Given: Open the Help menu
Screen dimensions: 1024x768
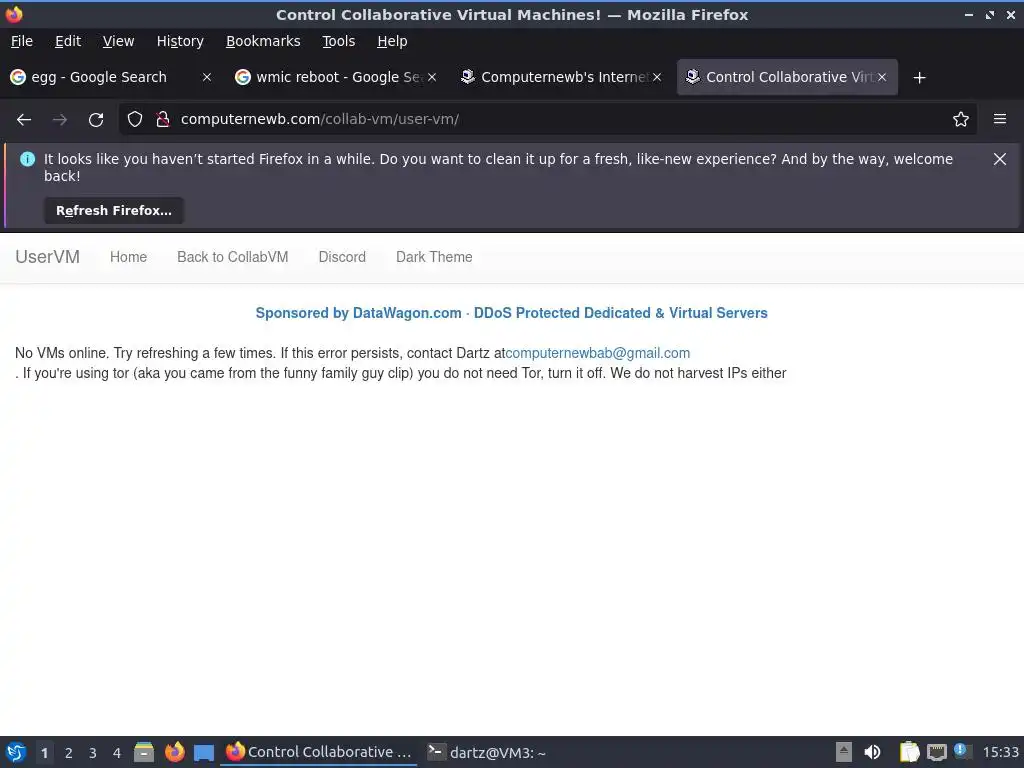Looking at the screenshot, I should pyautogui.click(x=392, y=41).
